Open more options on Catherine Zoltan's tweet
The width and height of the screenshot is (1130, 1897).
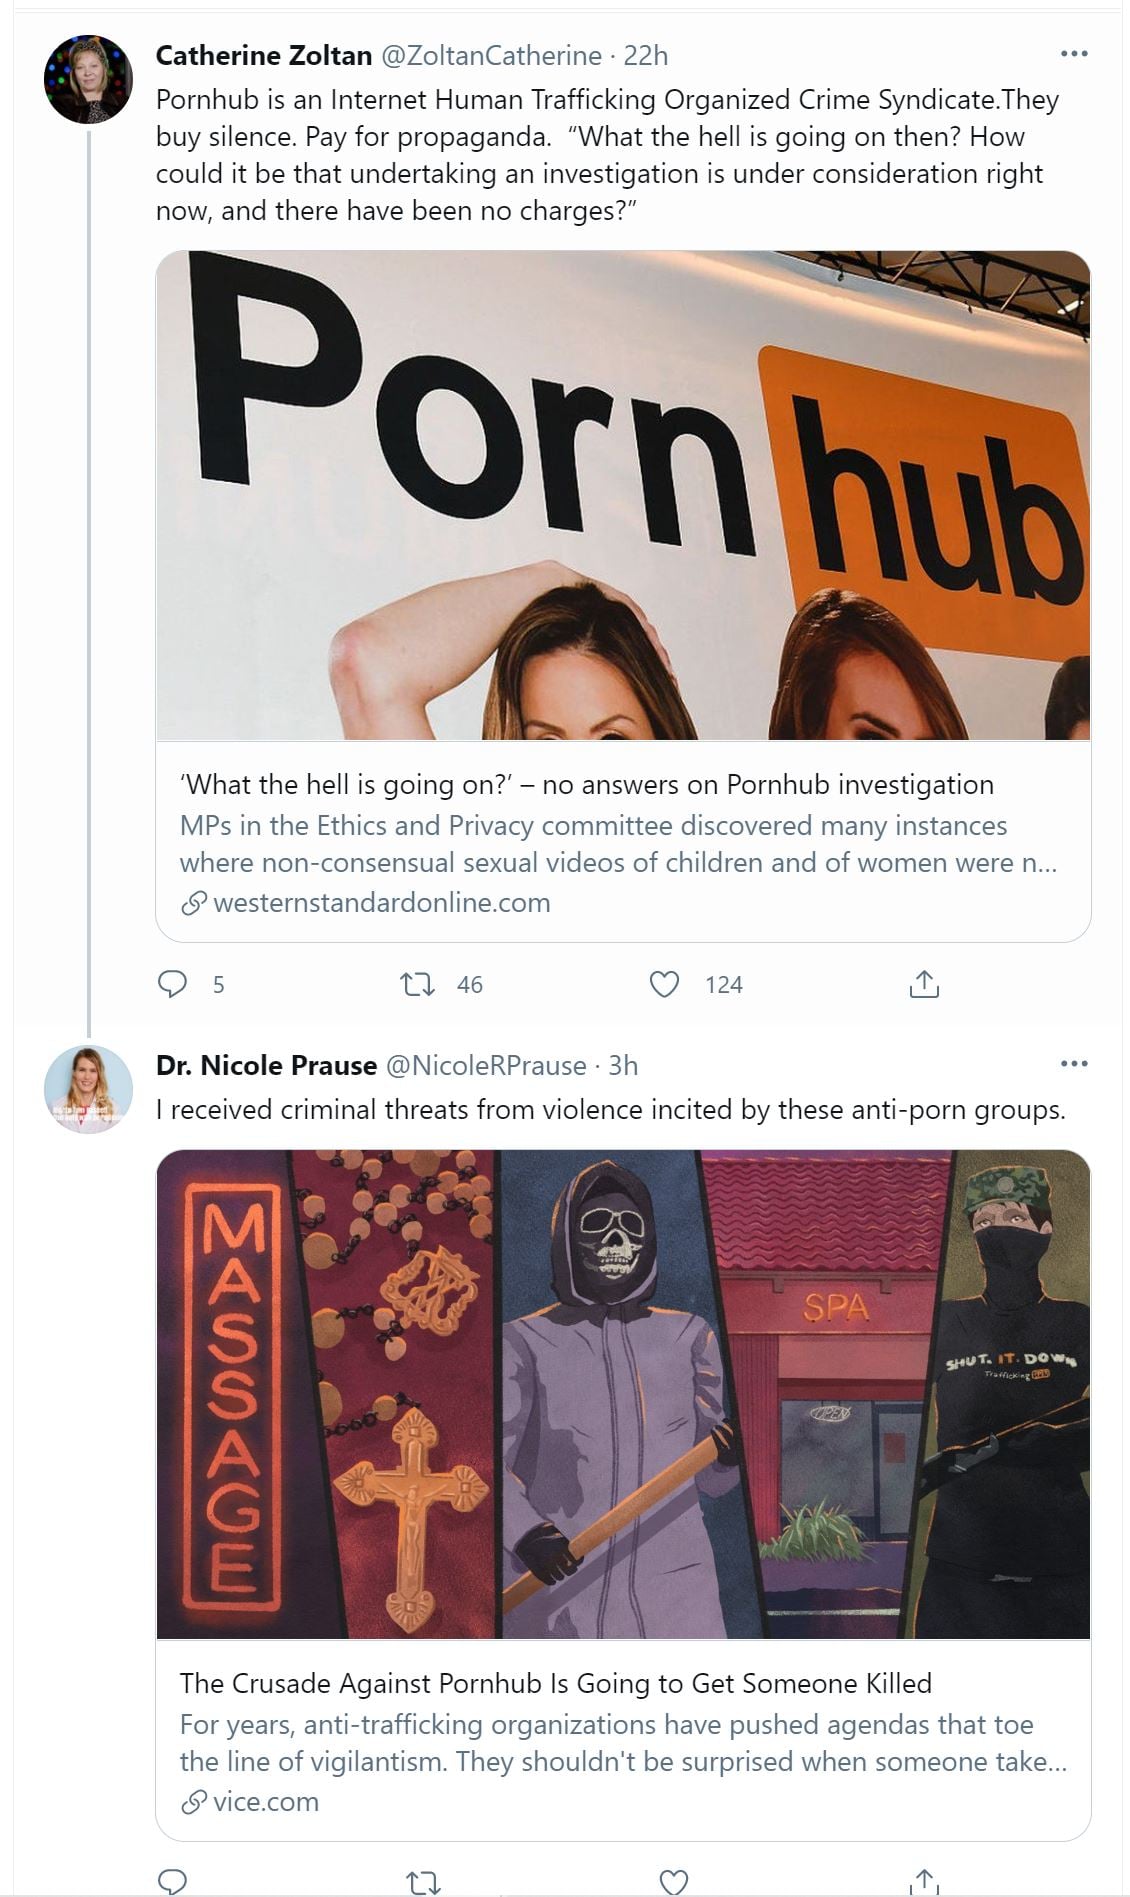click(x=1073, y=54)
